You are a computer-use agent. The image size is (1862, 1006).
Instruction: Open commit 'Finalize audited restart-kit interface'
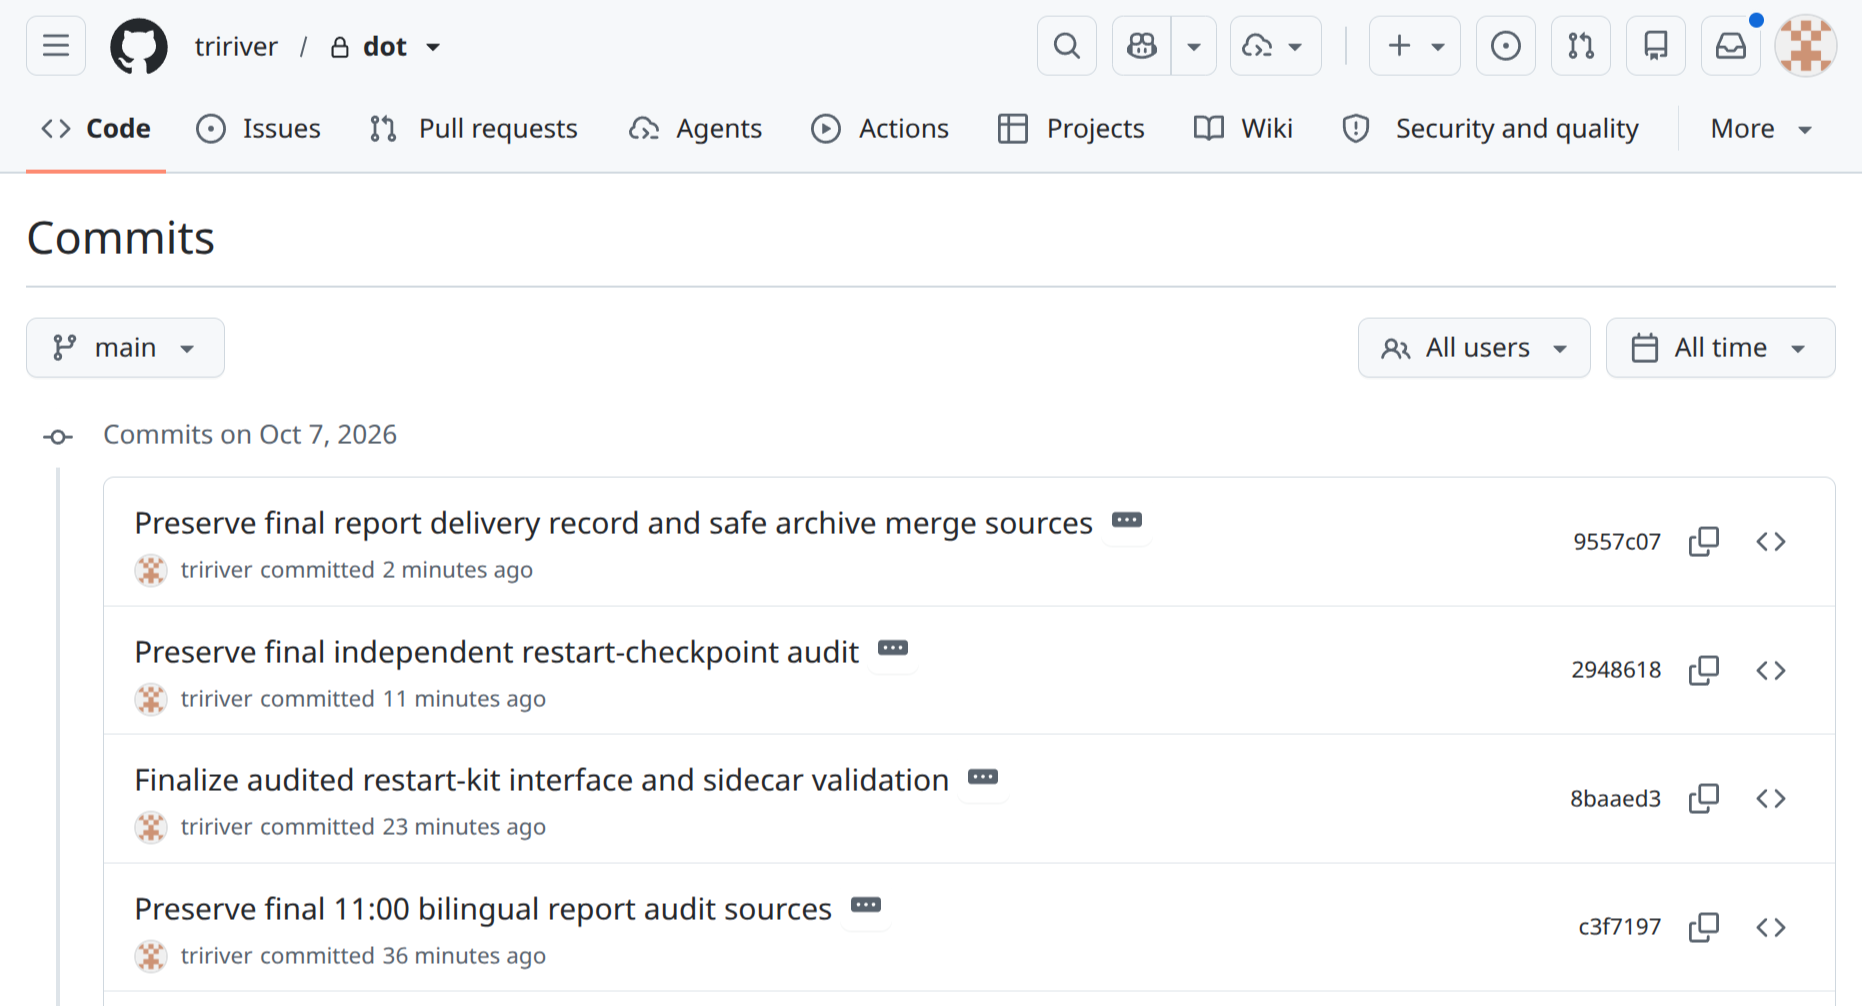tap(542, 780)
